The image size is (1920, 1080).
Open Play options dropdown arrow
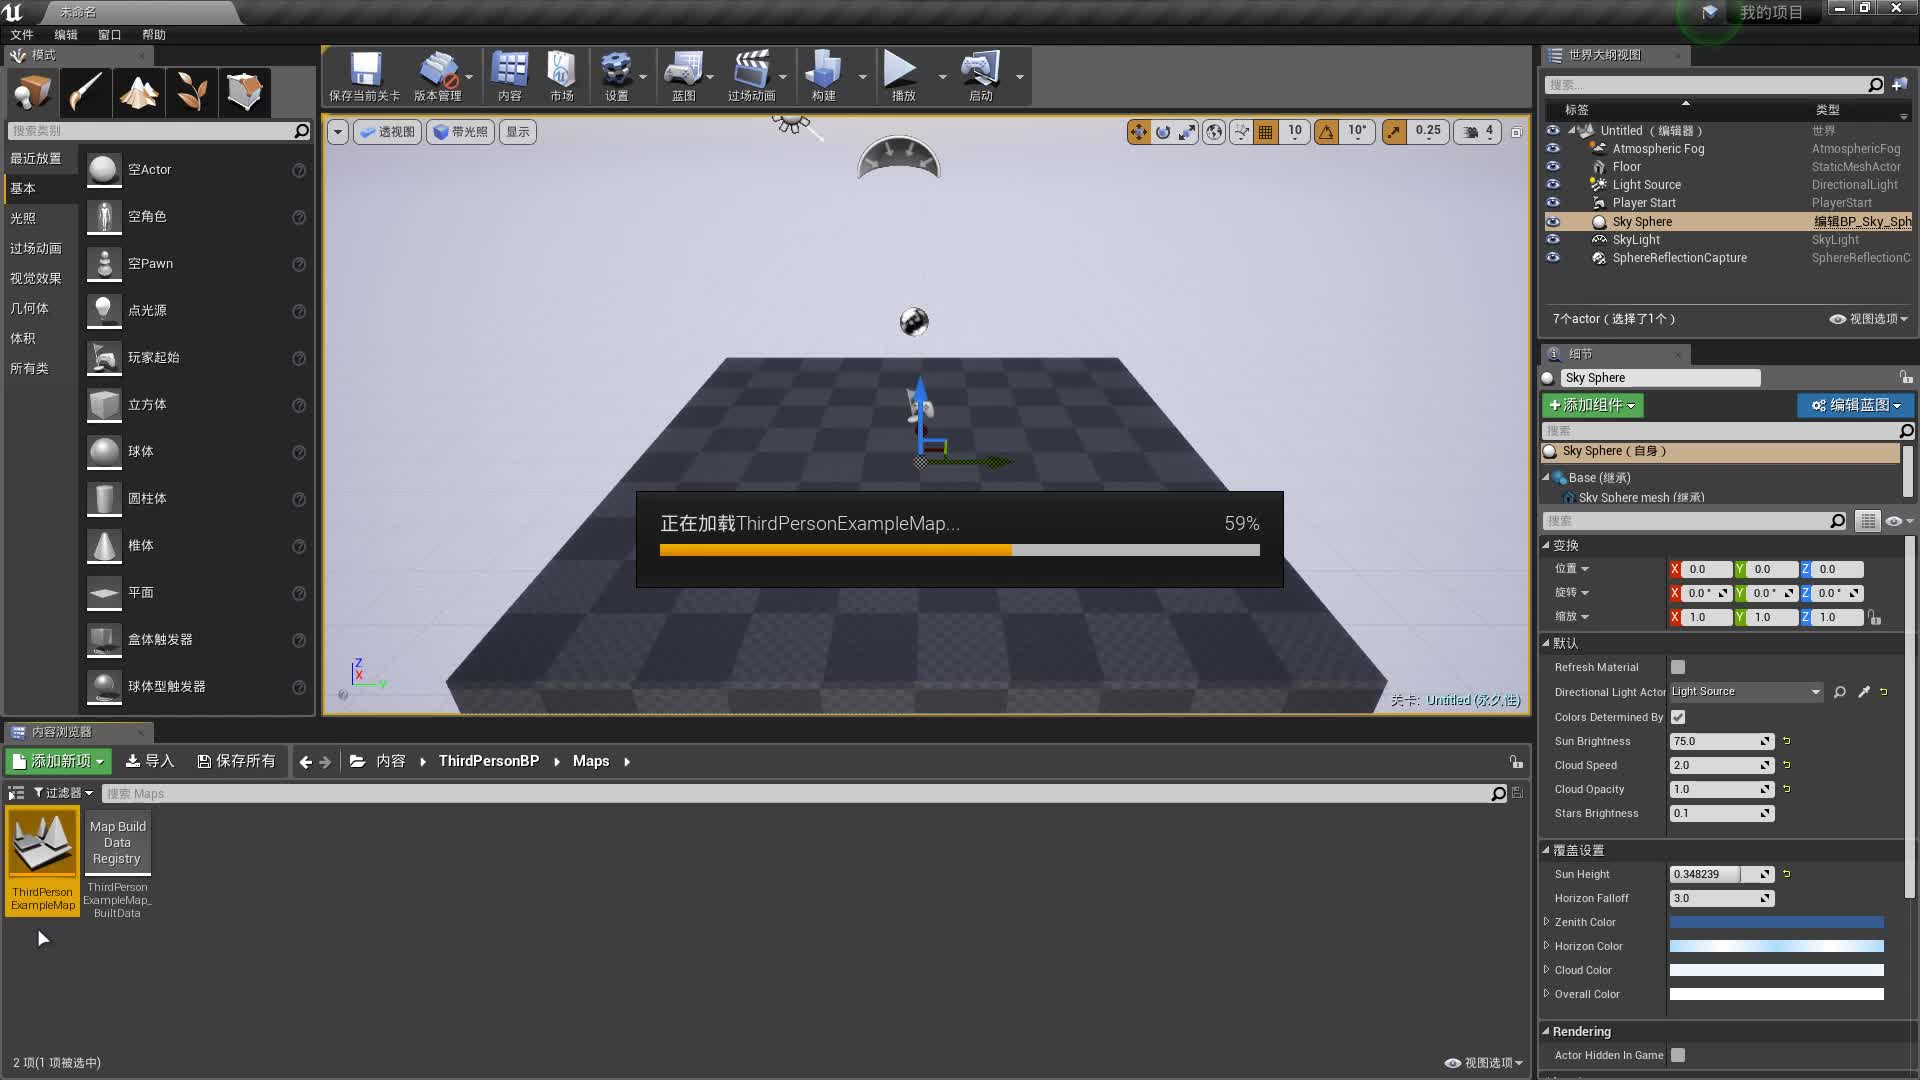pos(942,76)
